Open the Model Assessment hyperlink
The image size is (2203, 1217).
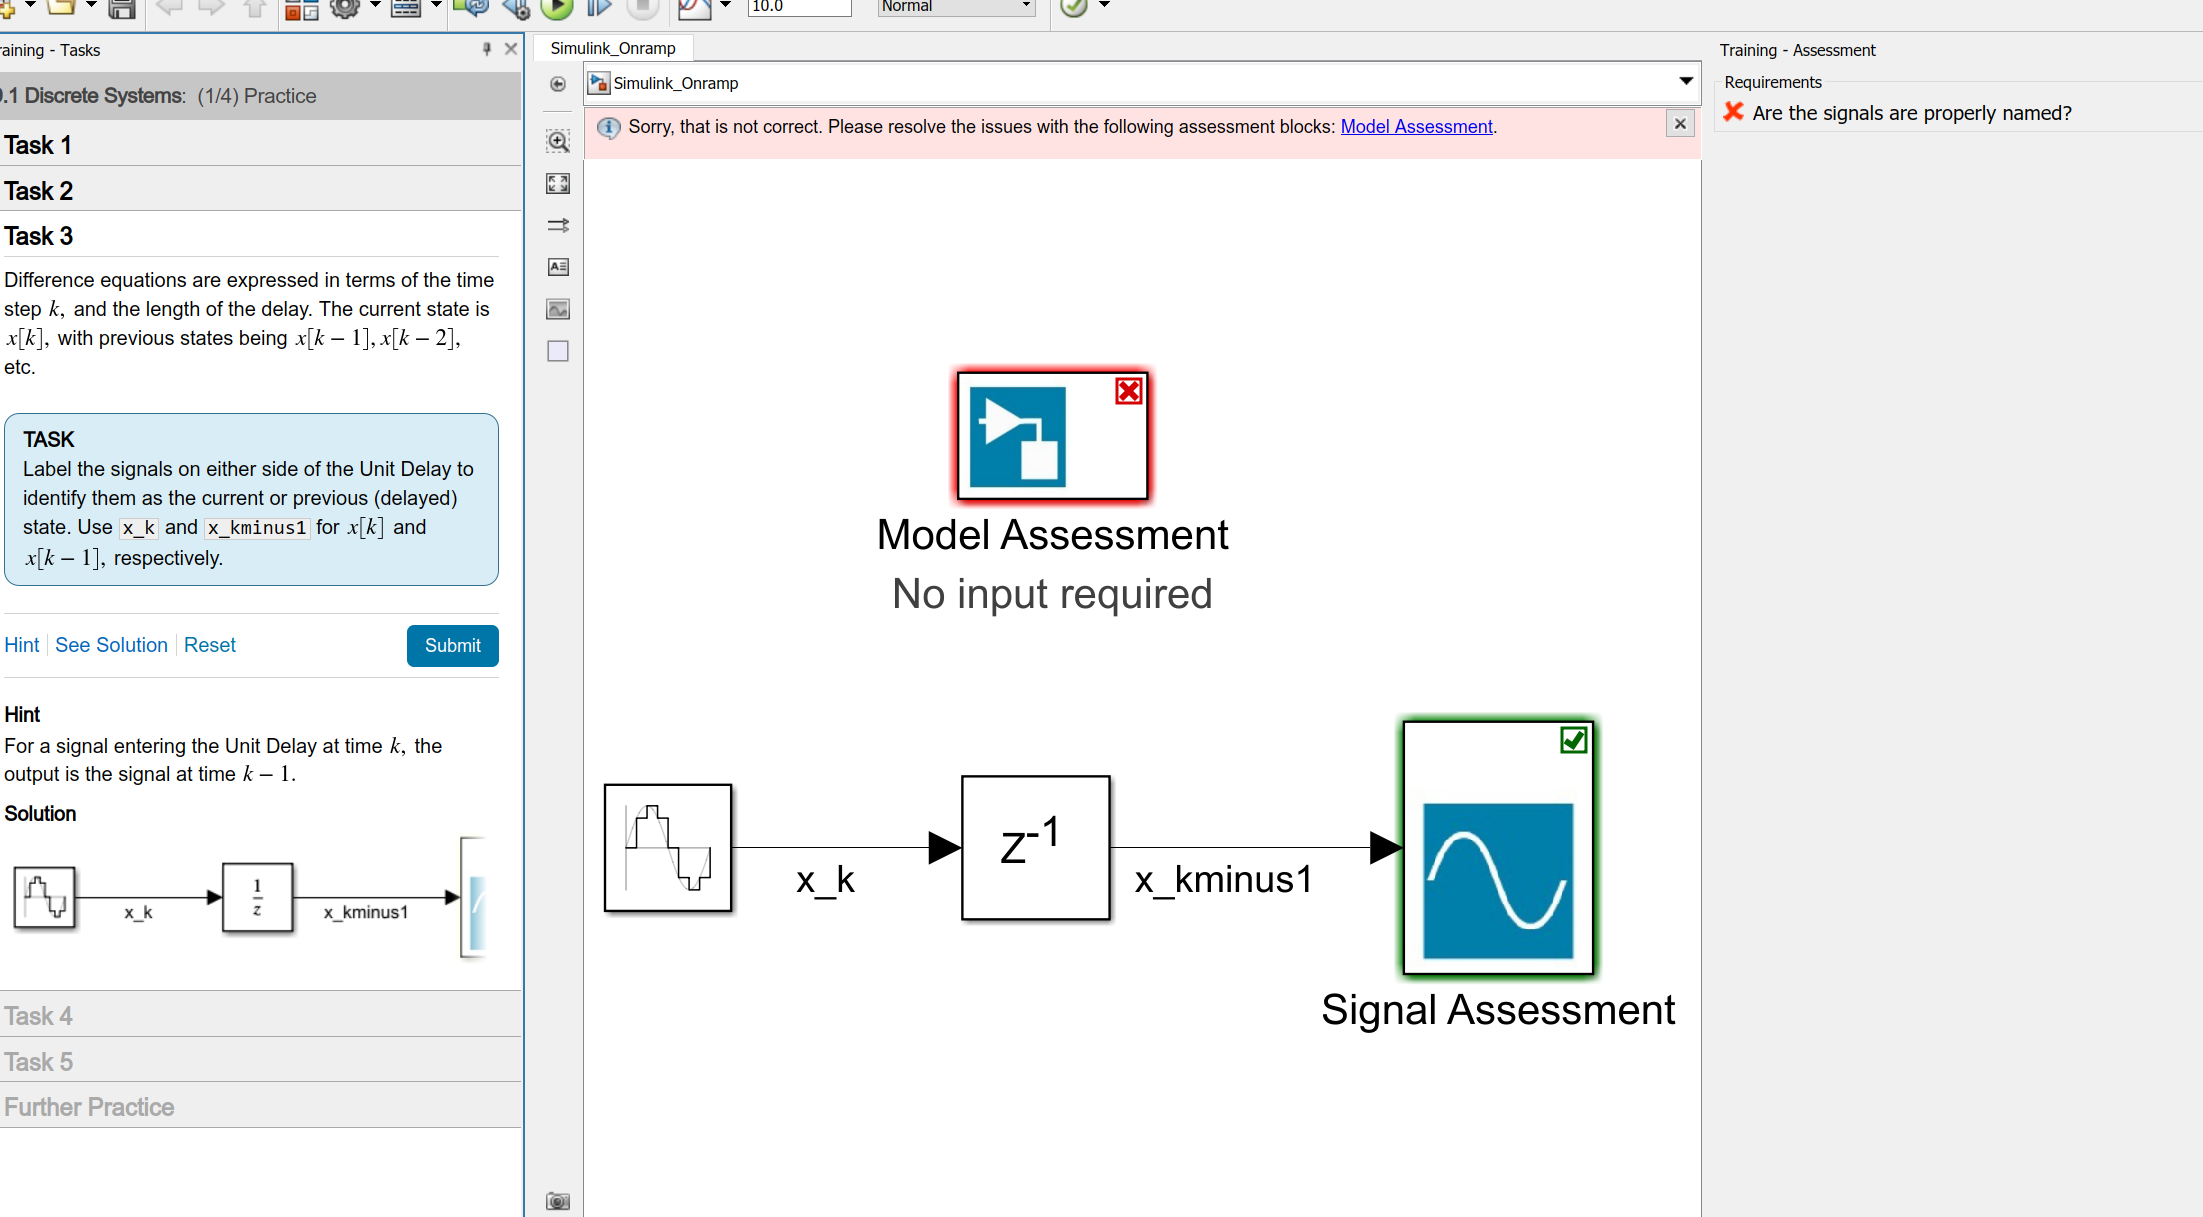(1416, 127)
